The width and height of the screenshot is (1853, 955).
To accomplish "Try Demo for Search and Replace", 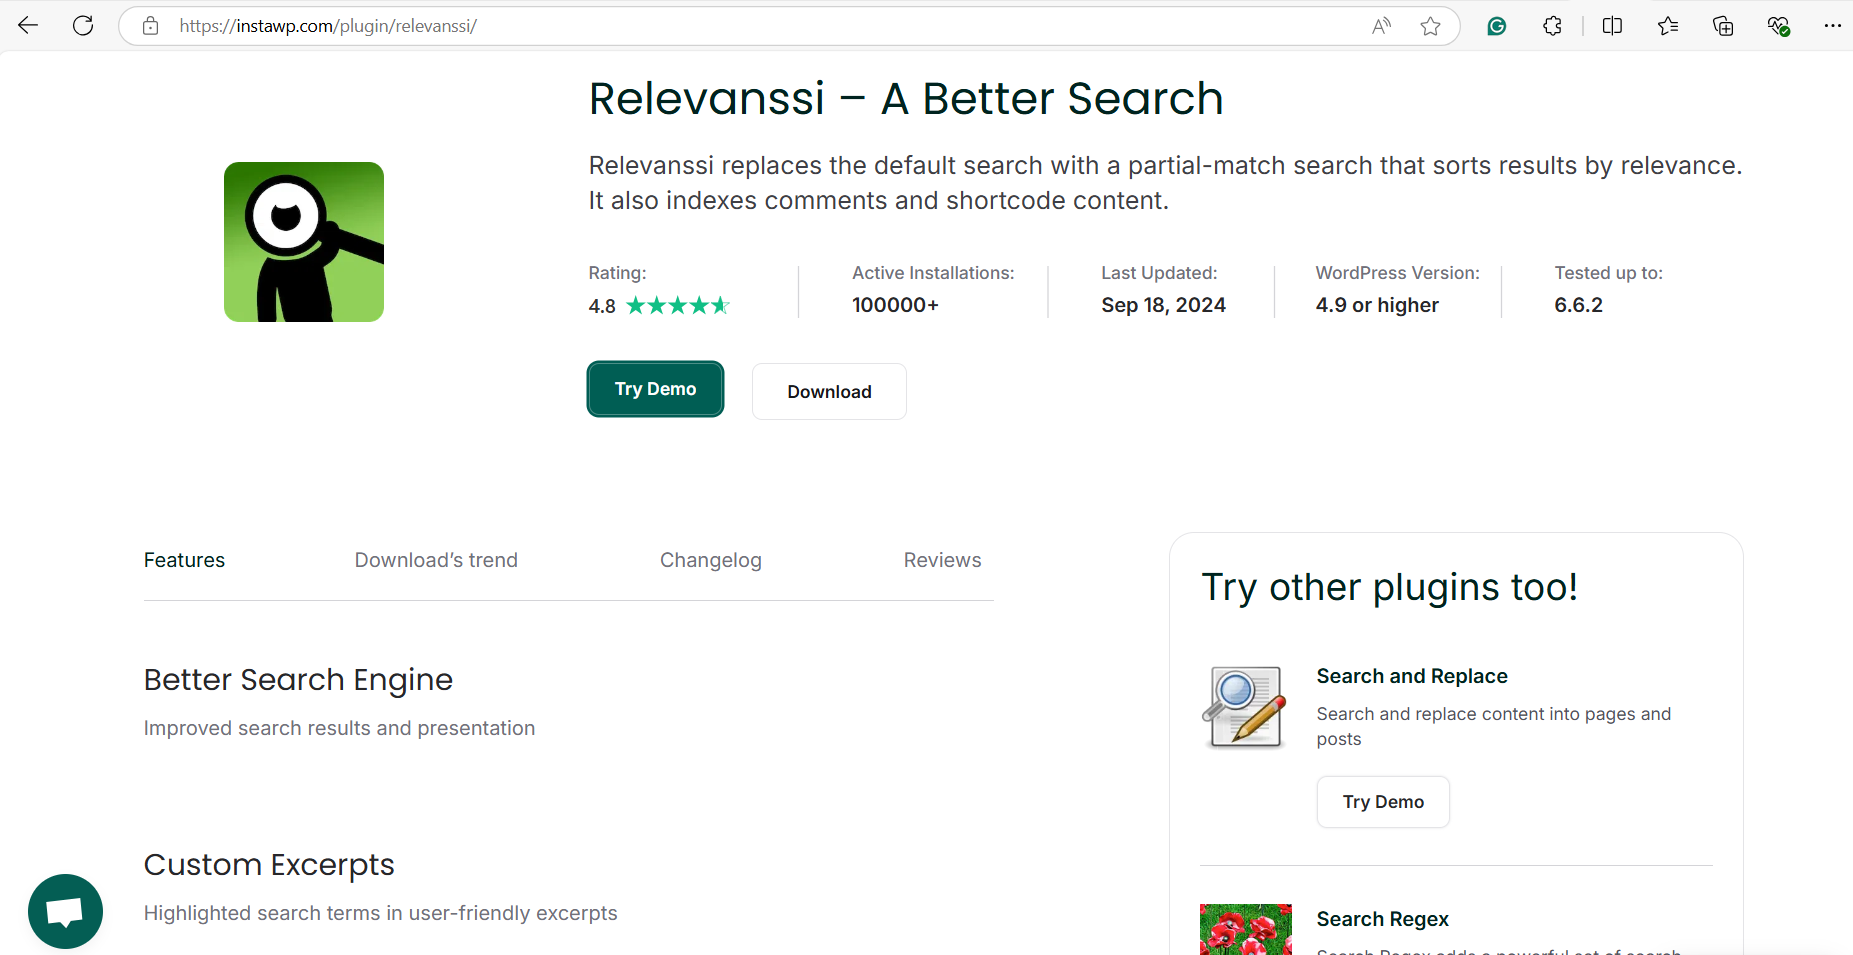I will tap(1383, 802).
